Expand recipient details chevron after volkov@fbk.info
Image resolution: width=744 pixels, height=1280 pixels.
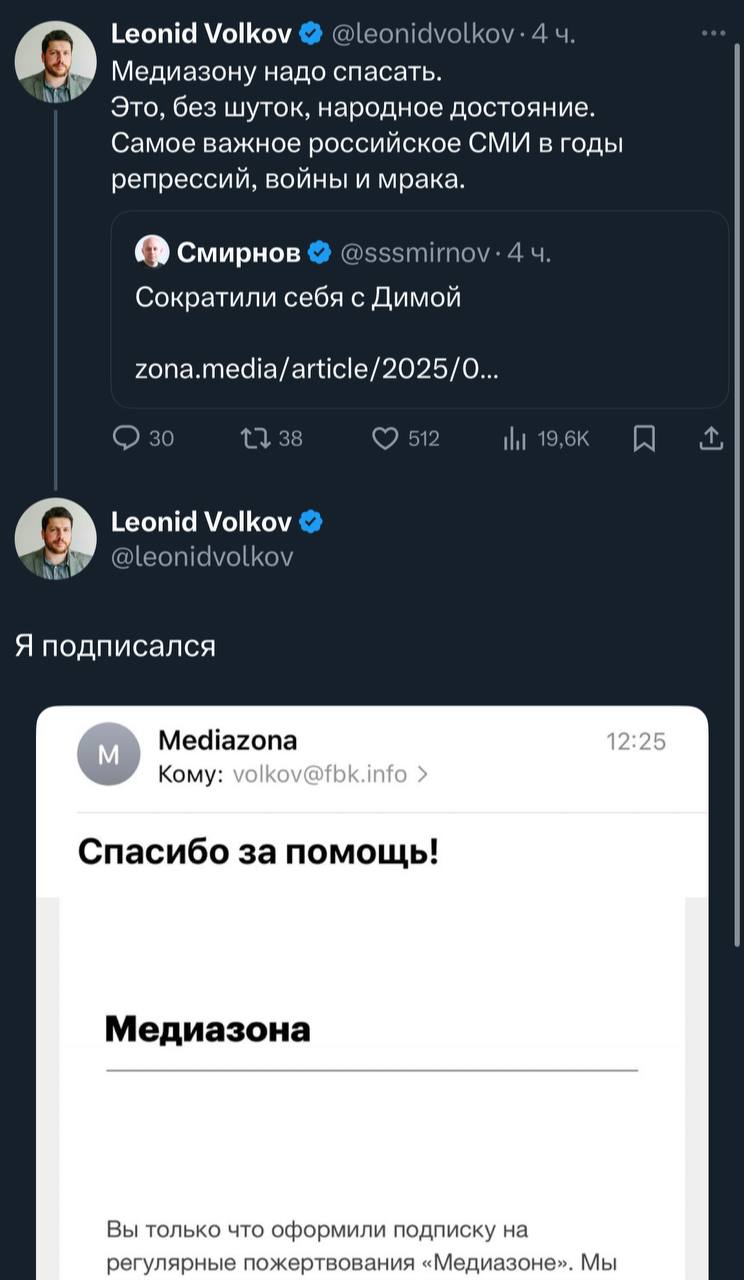422,773
